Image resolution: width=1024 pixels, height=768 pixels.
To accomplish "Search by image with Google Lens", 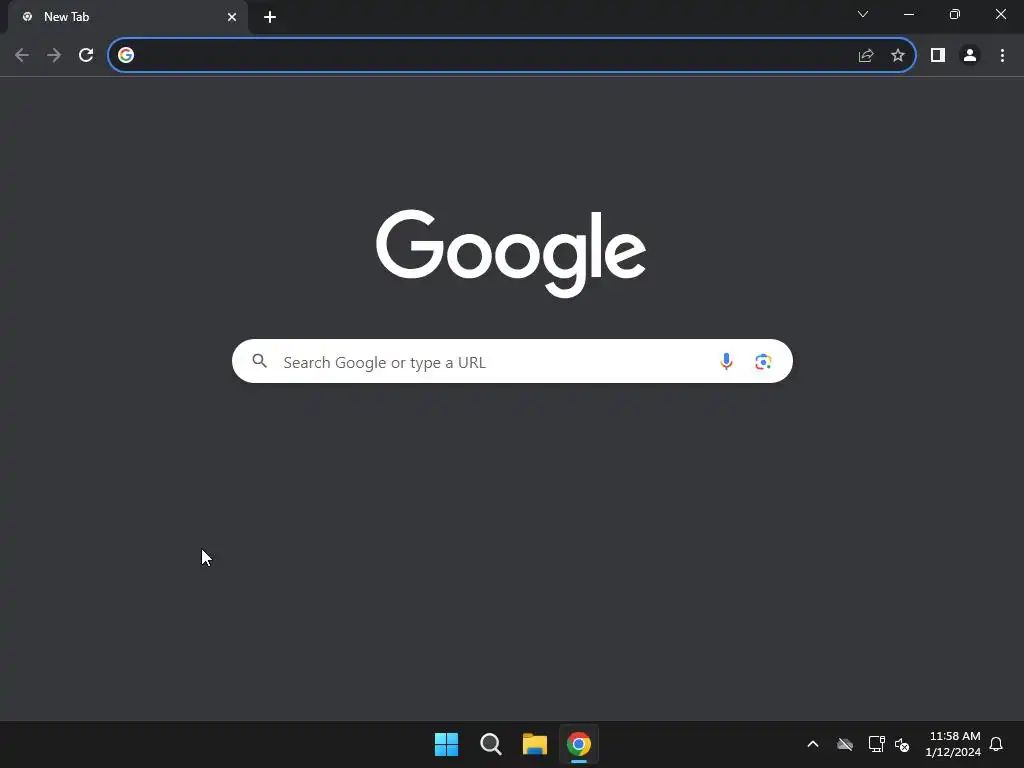I will [763, 361].
